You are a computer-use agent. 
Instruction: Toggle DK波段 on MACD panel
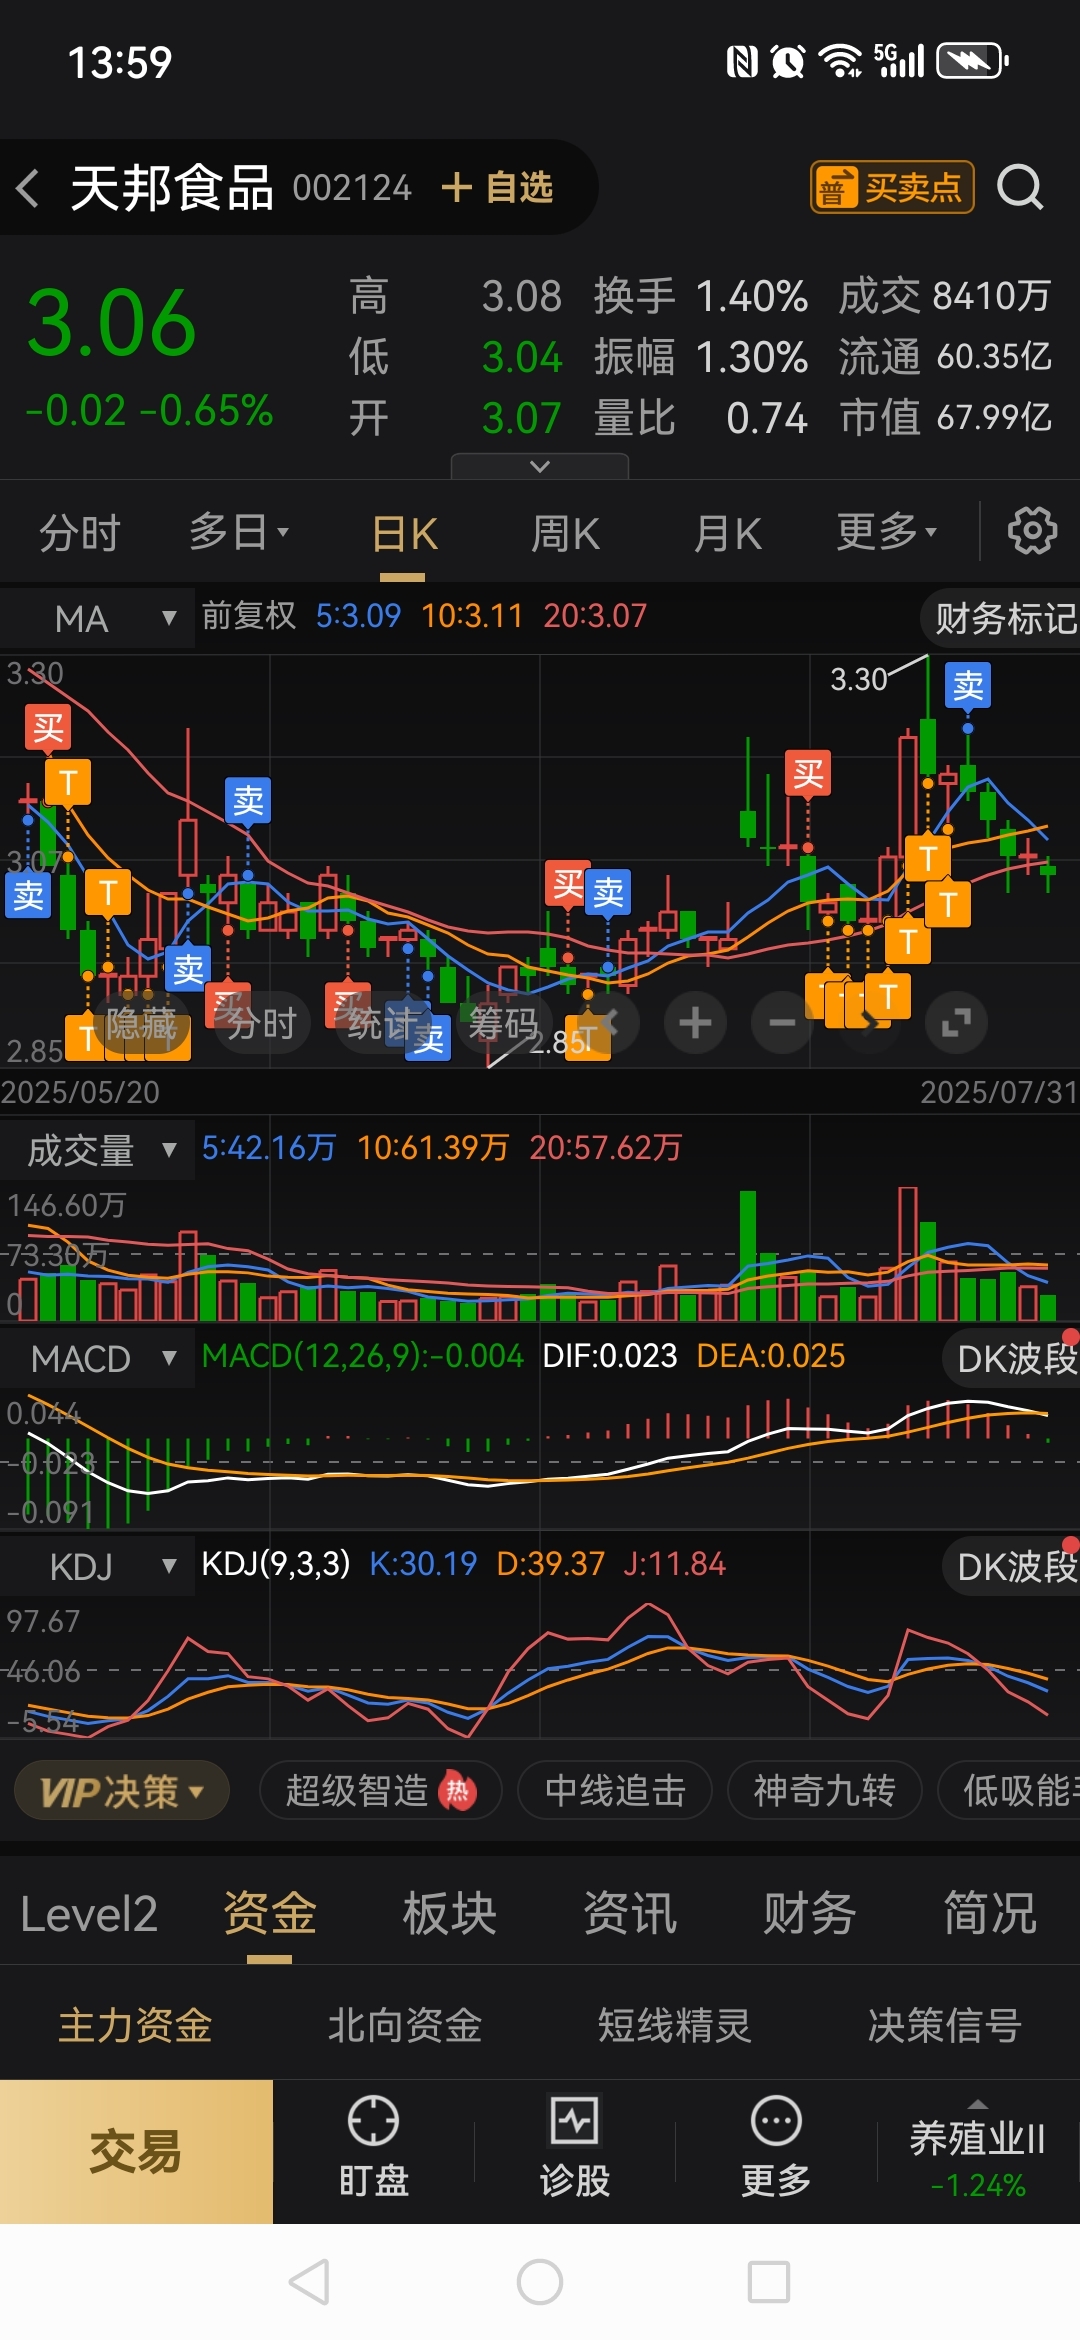tap(1013, 1358)
